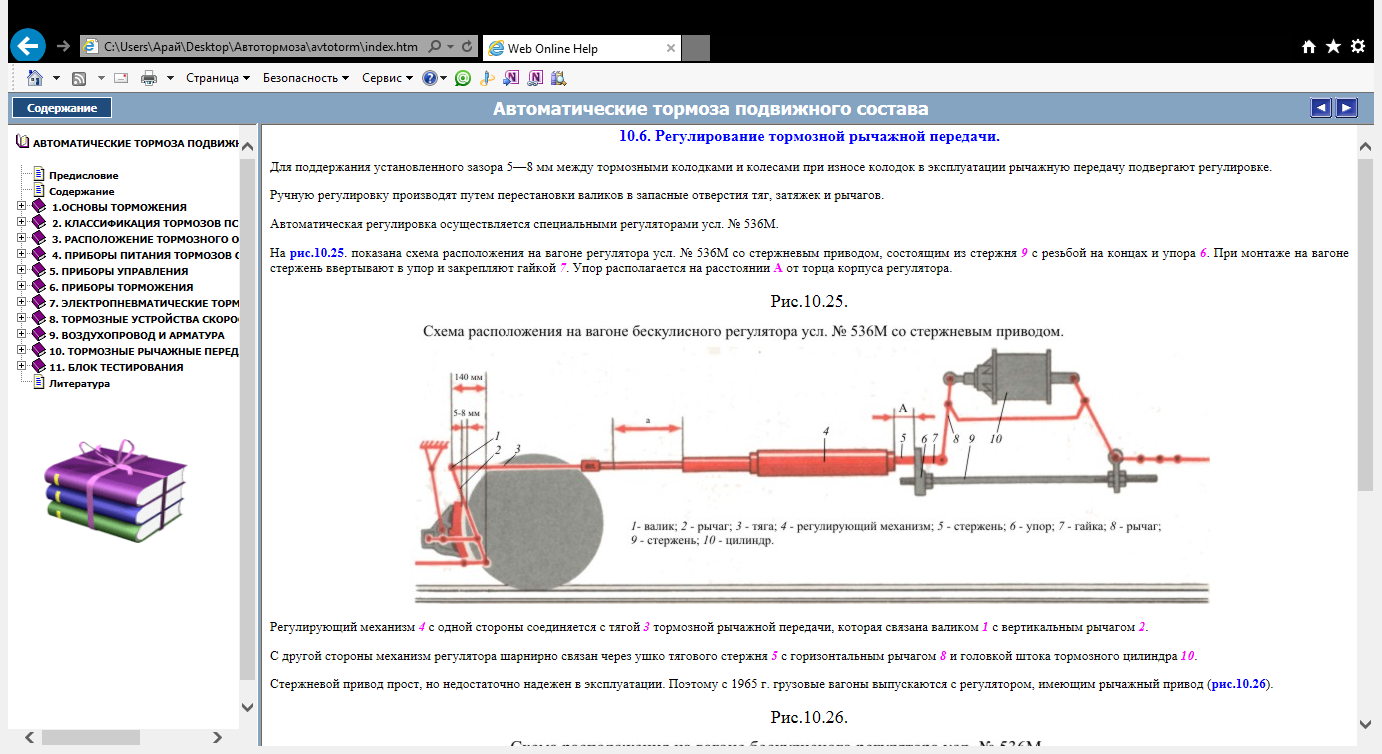Select 7. ЭЛЕКТРОПНЕВМАТИЧЕСКИЕ ТОРМОЗА item

tap(144, 303)
